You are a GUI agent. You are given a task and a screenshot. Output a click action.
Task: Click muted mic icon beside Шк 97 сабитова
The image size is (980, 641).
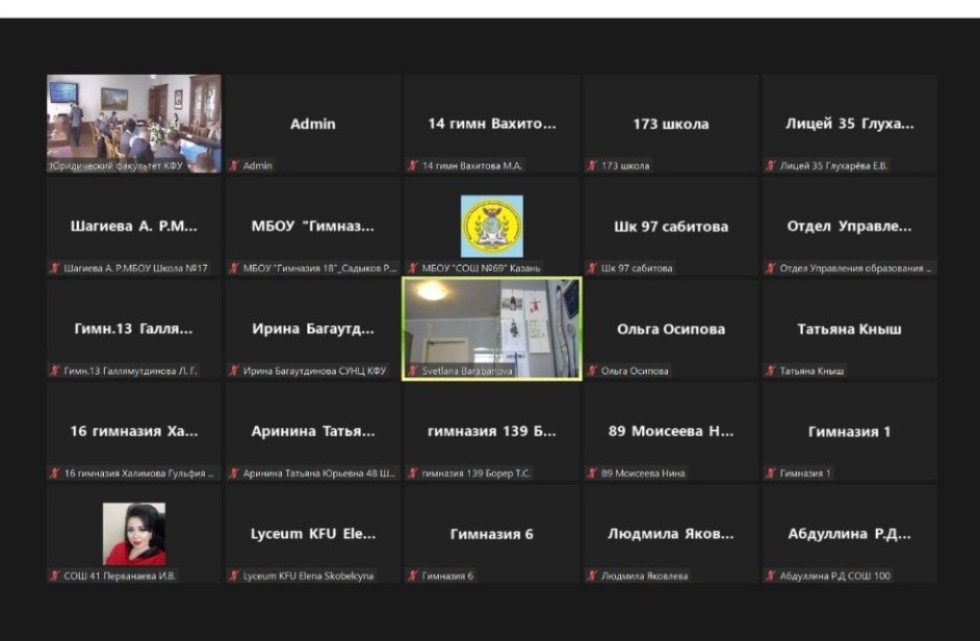(x=593, y=268)
